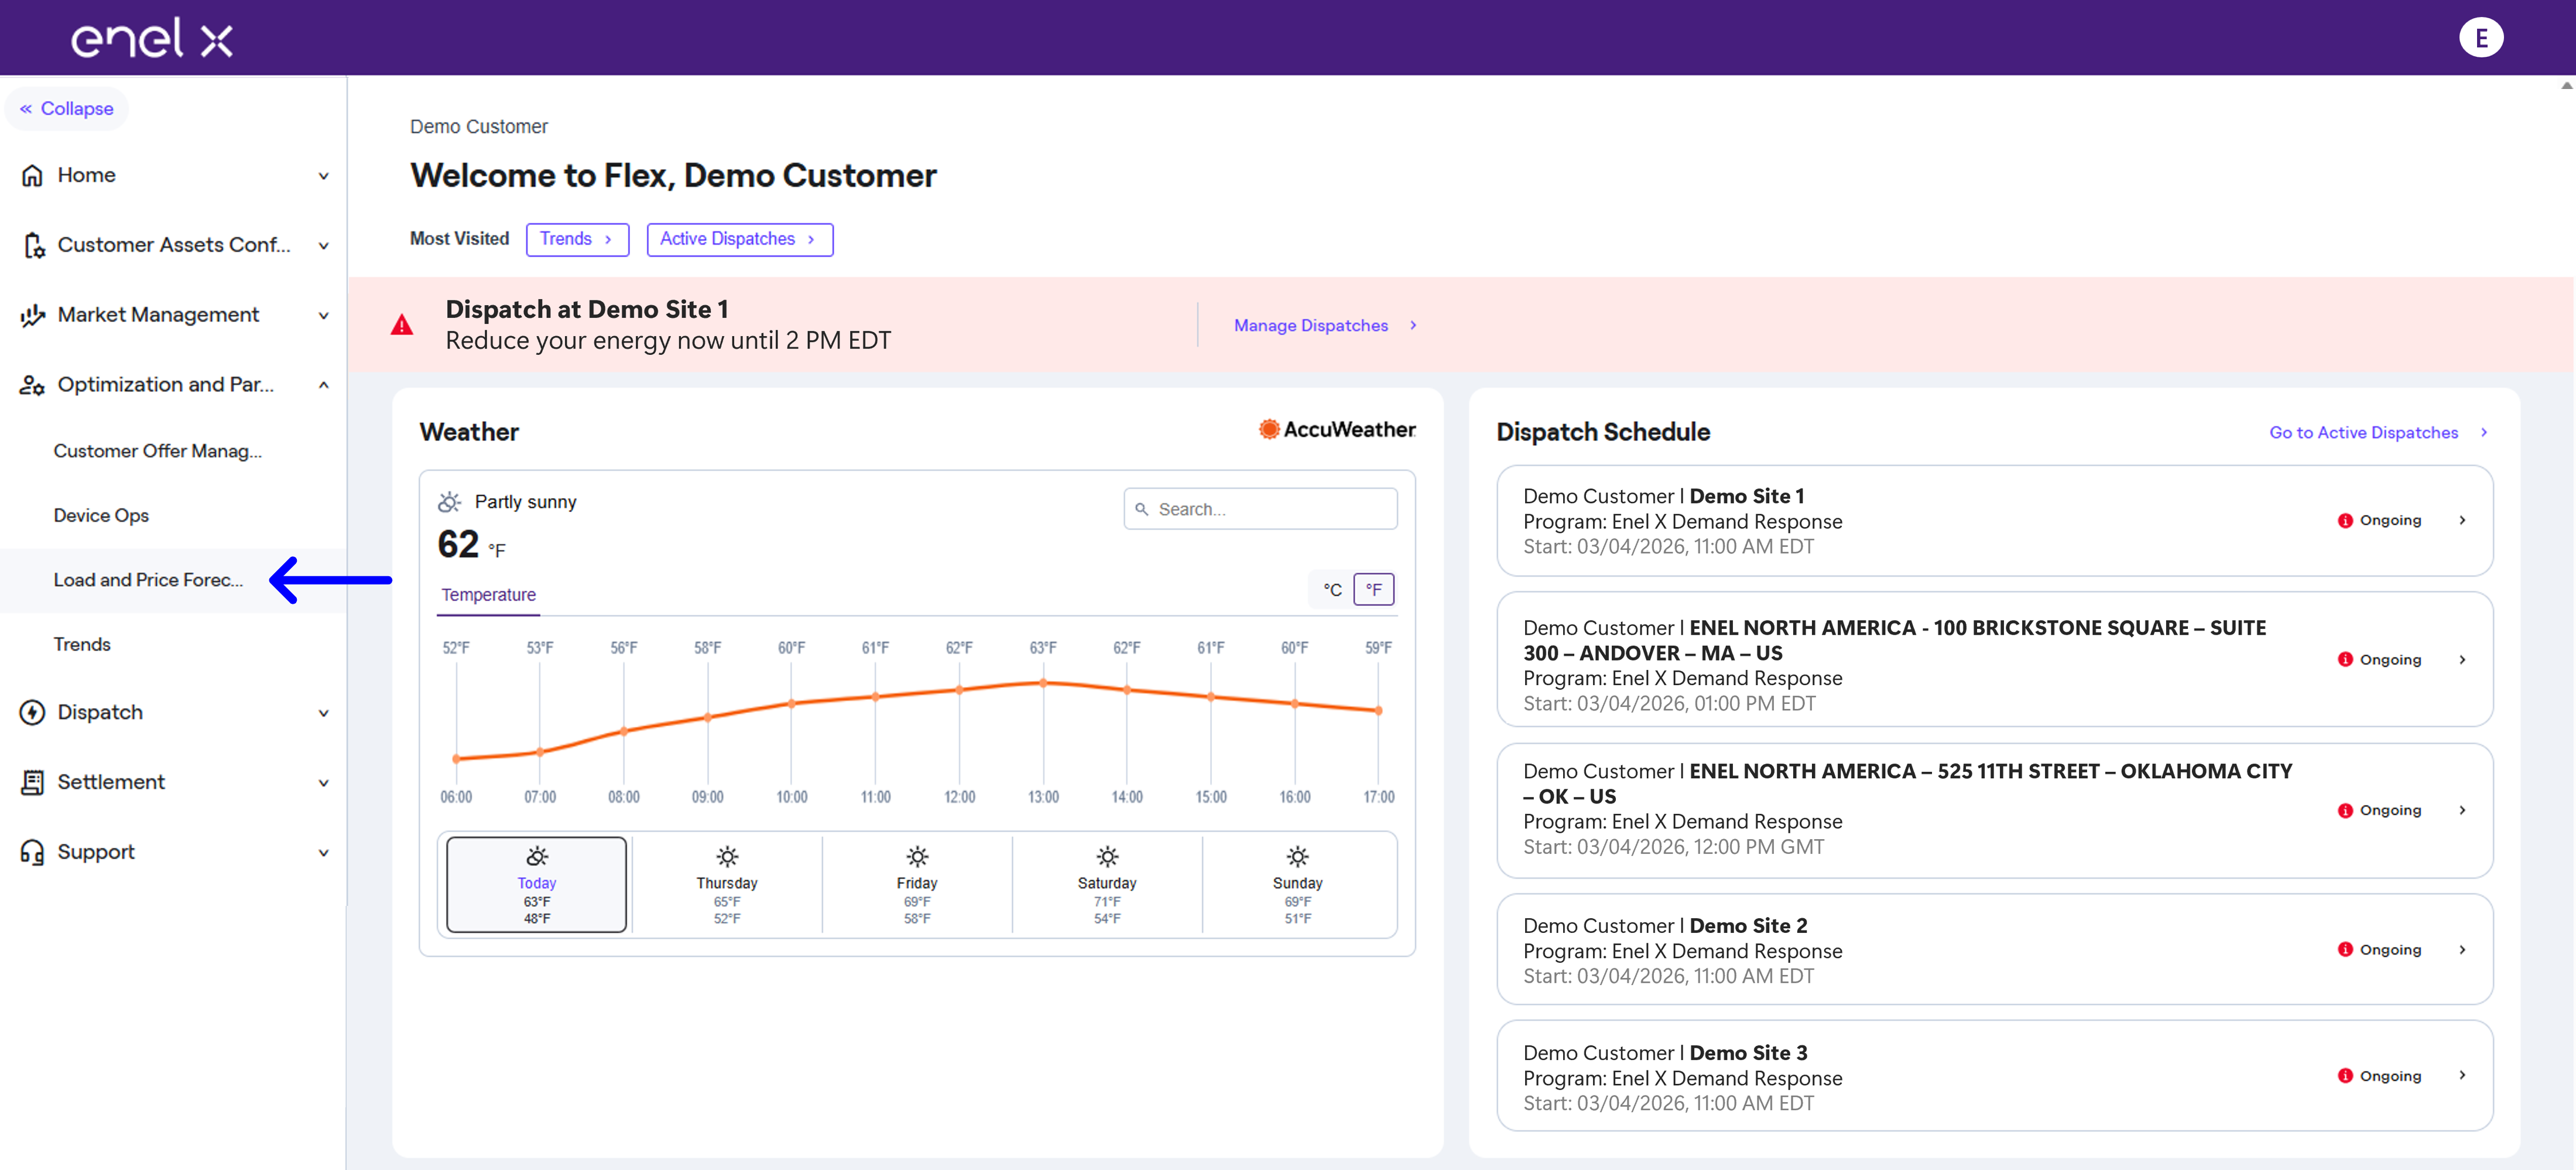2576x1170 pixels.
Task: Click the Settlement receipt icon
Action: pos(32,782)
